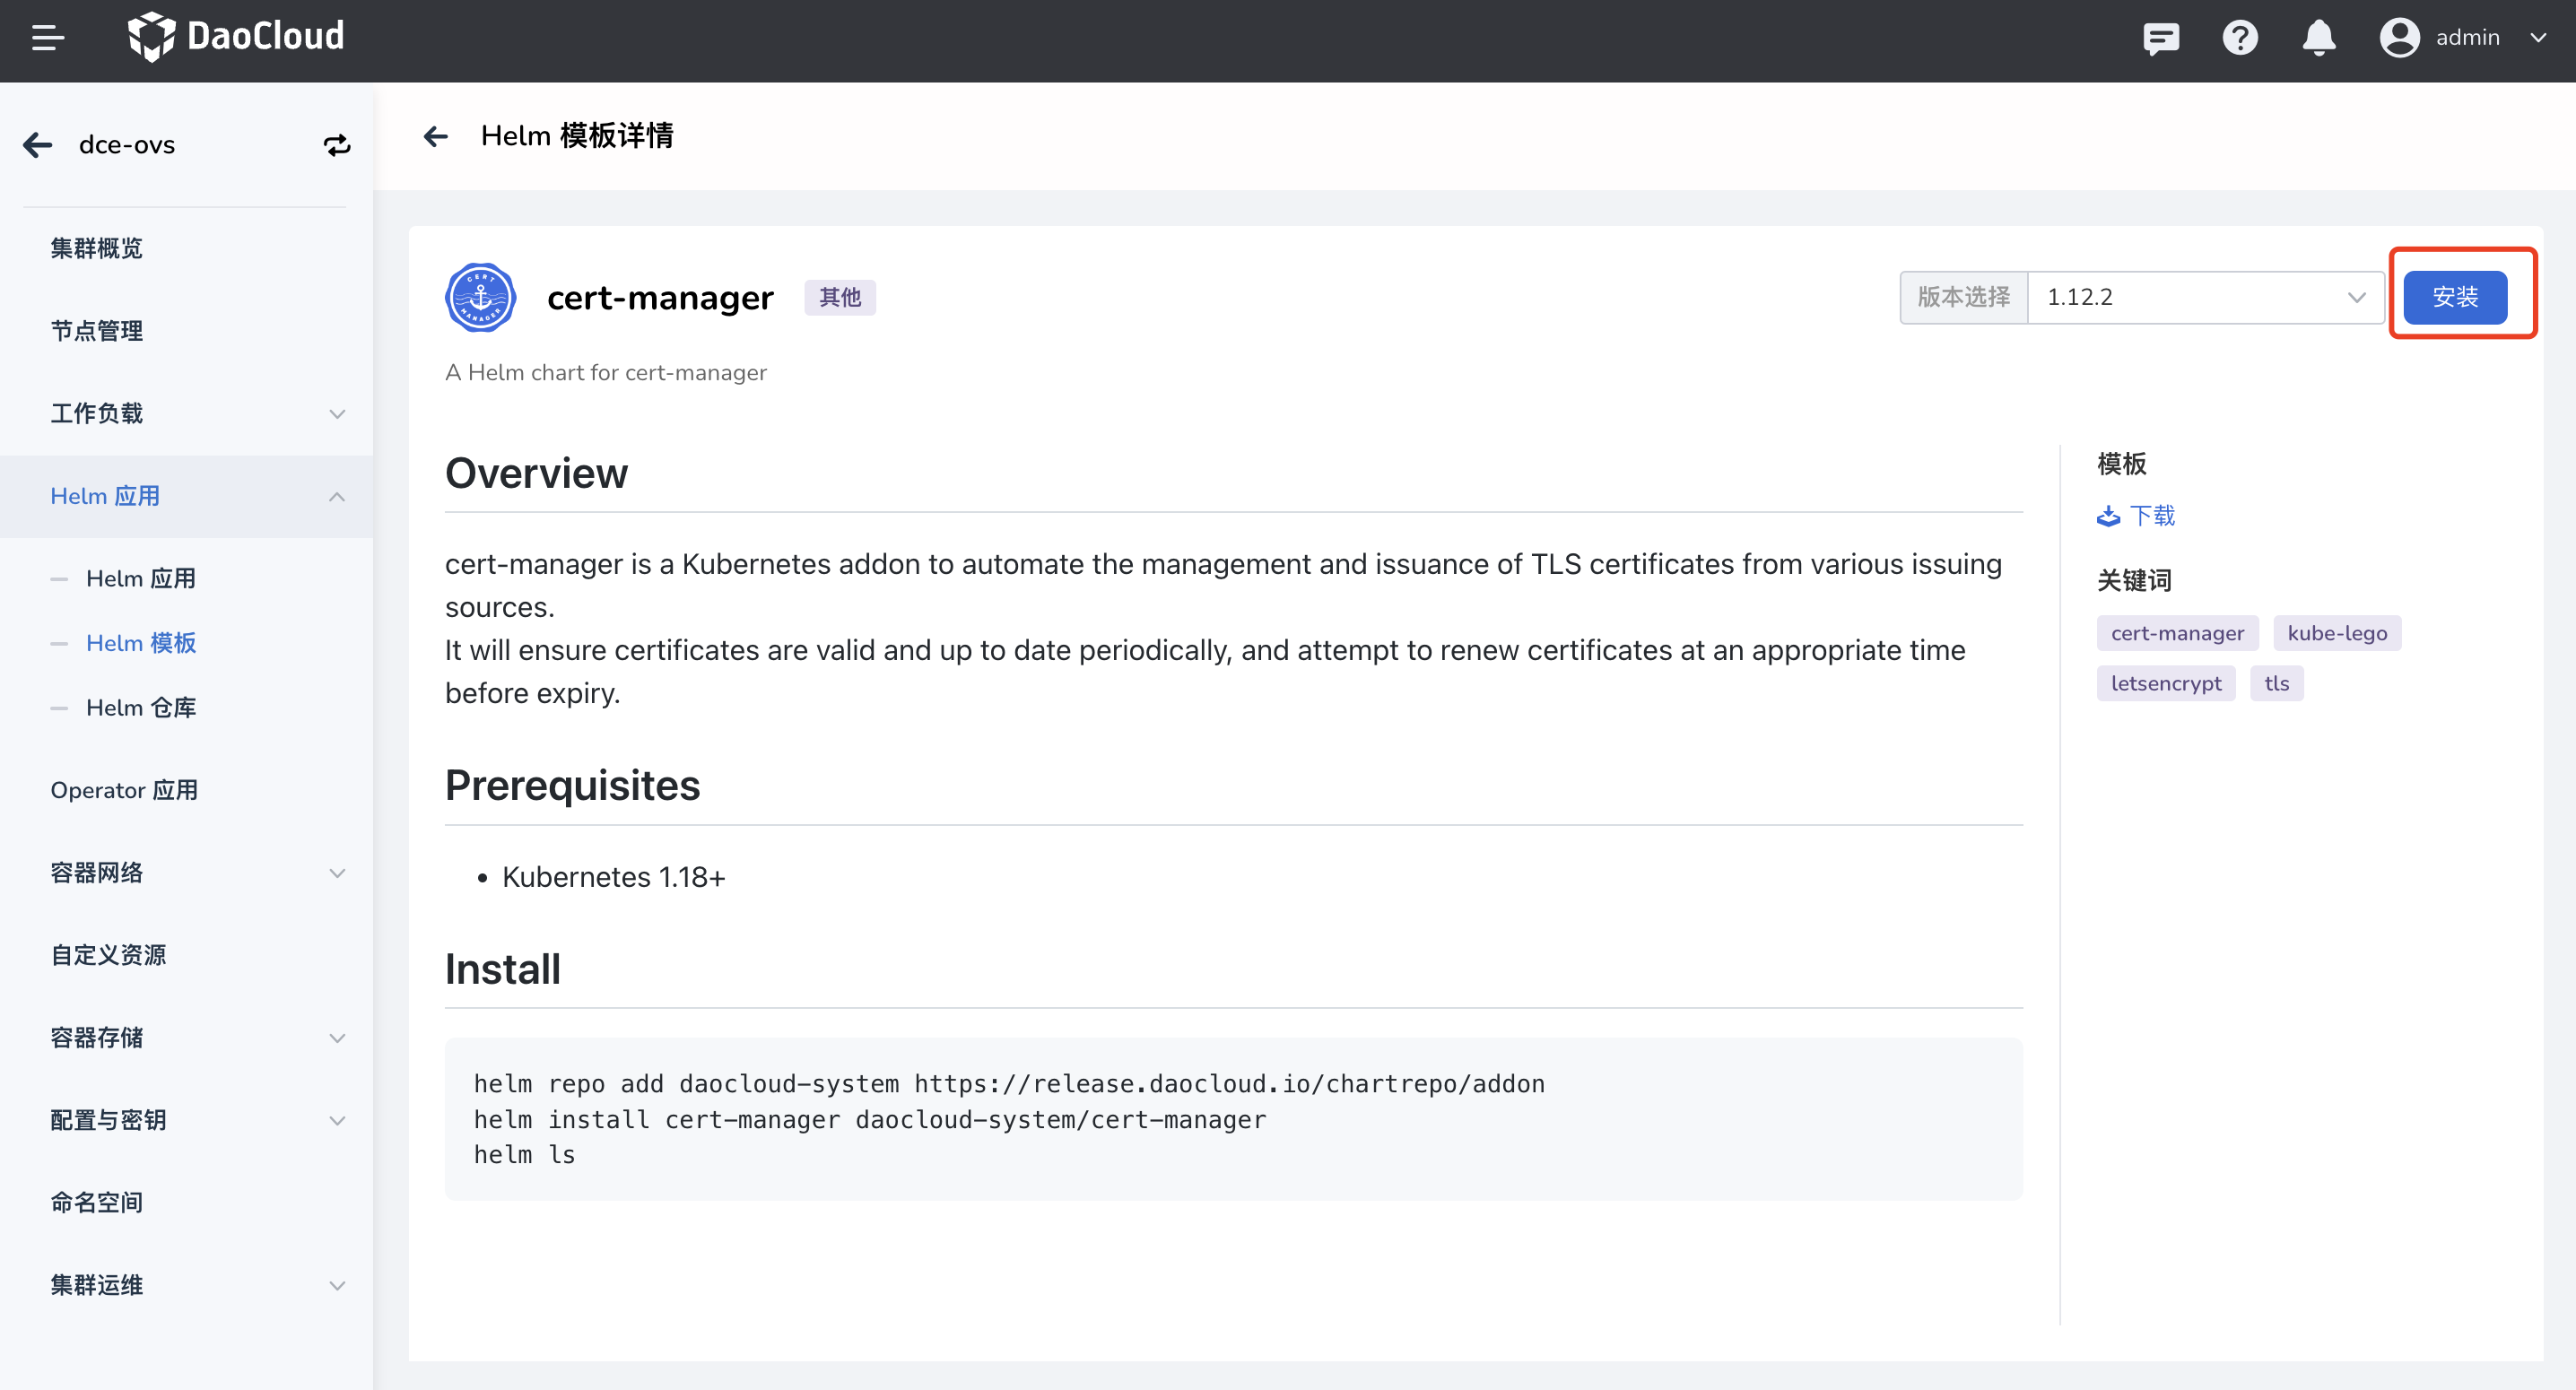The image size is (2576, 1390).
Task: Click the switch cluster icon beside dce-ovs
Action: [336, 145]
